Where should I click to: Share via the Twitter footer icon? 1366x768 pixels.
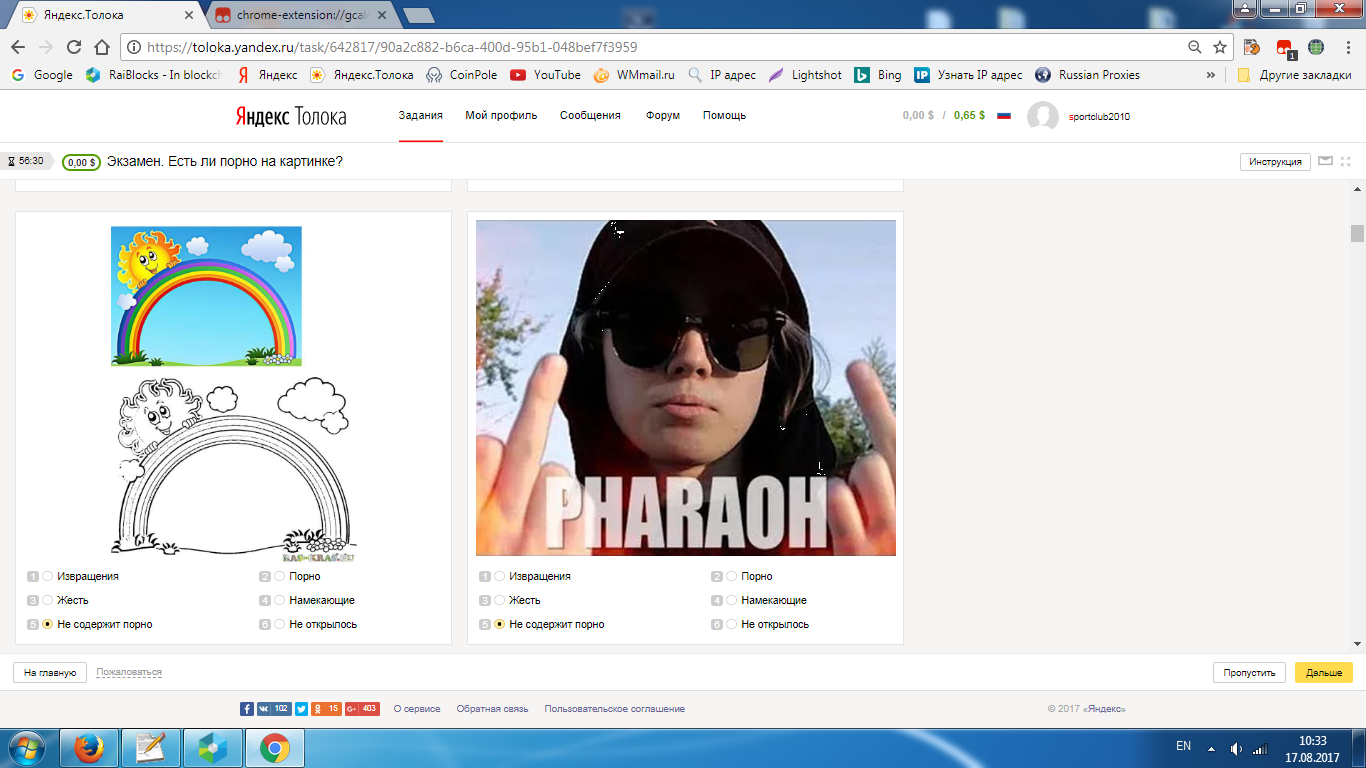(301, 709)
